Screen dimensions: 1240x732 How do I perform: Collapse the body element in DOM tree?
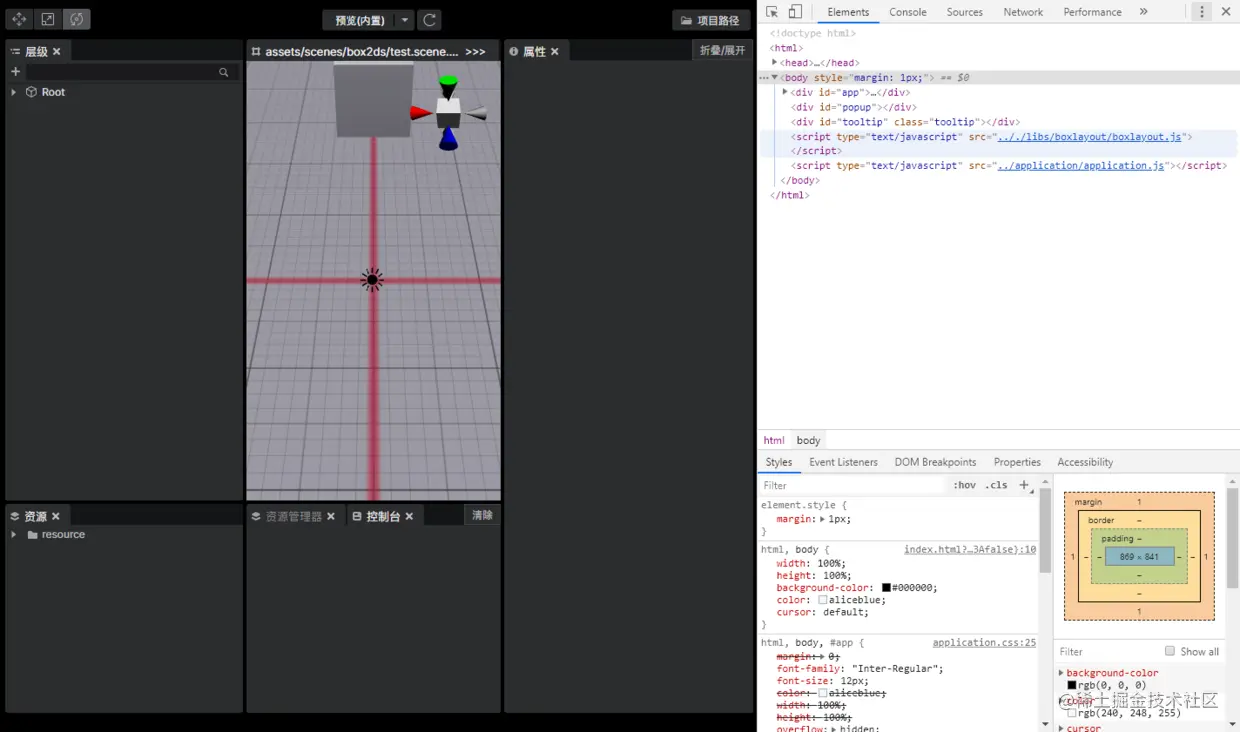click(x=775, y=77)
